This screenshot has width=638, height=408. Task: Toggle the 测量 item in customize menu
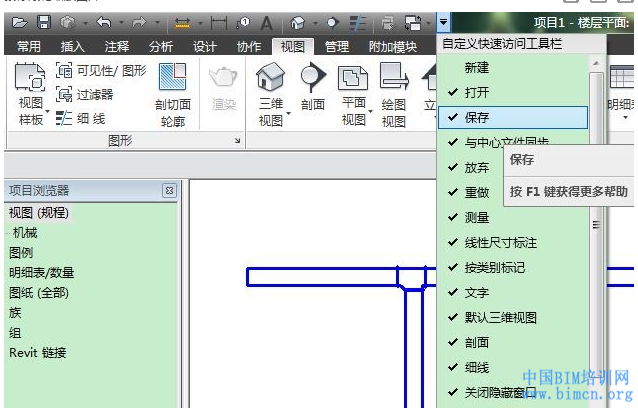click(x=477, y=217)
